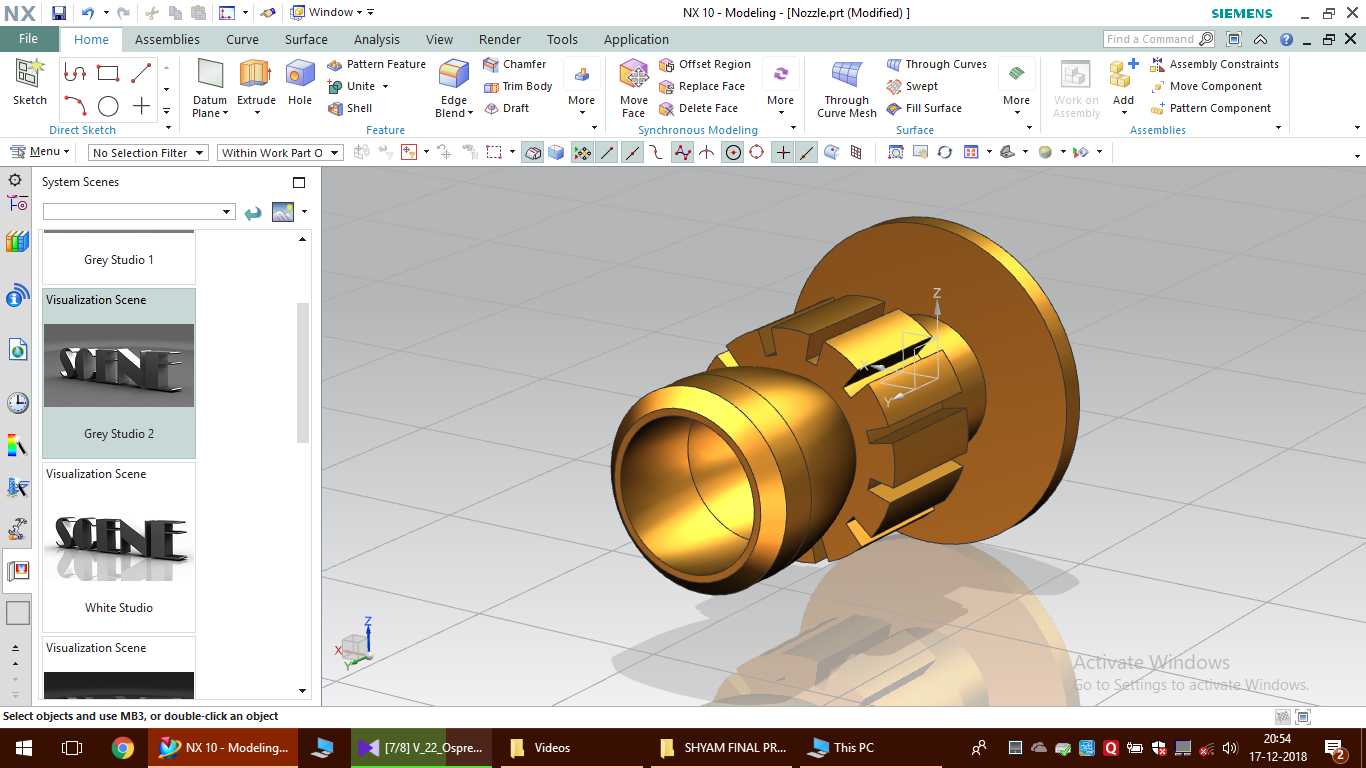Open the scenes filter combo box
Viewport: 1366px width, 768px height.
pos(139,212)
